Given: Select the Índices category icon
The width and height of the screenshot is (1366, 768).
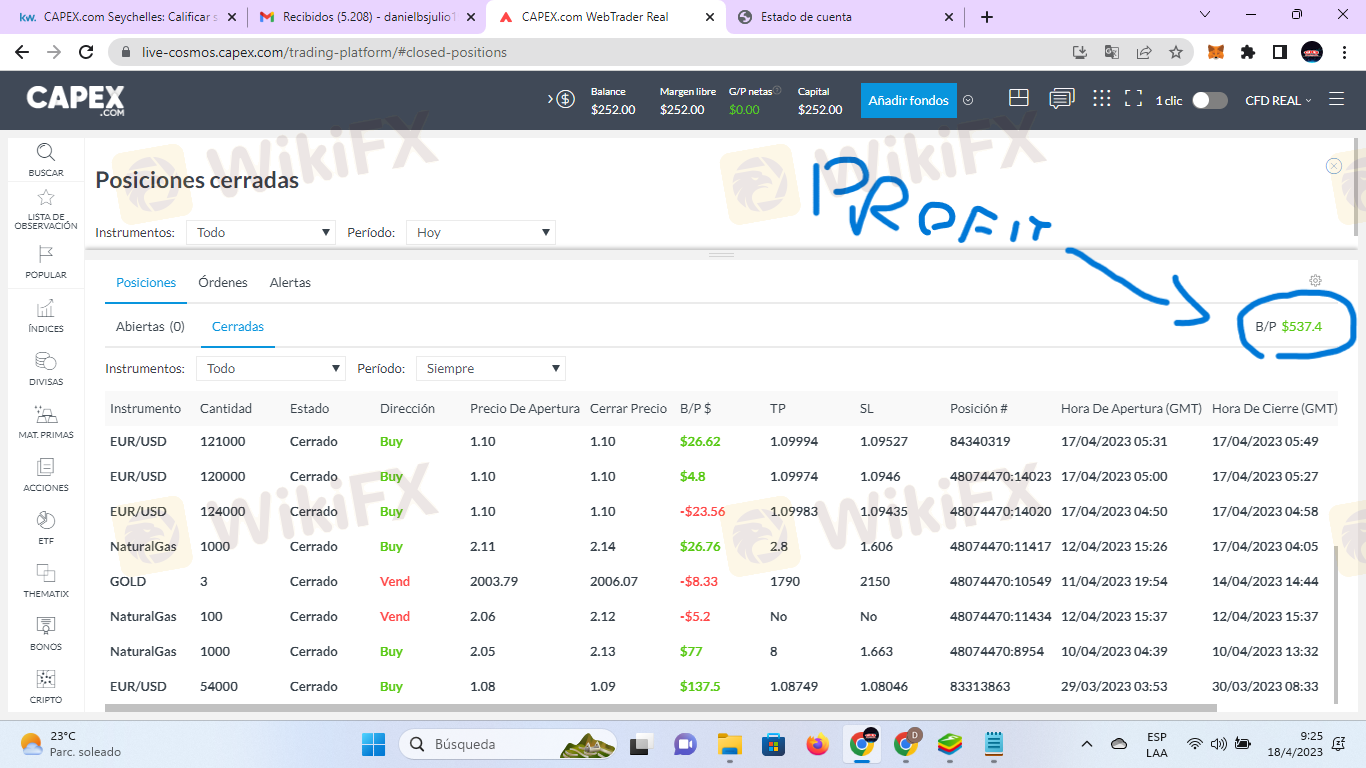Looking at the screenshot, I should (46, 309).
